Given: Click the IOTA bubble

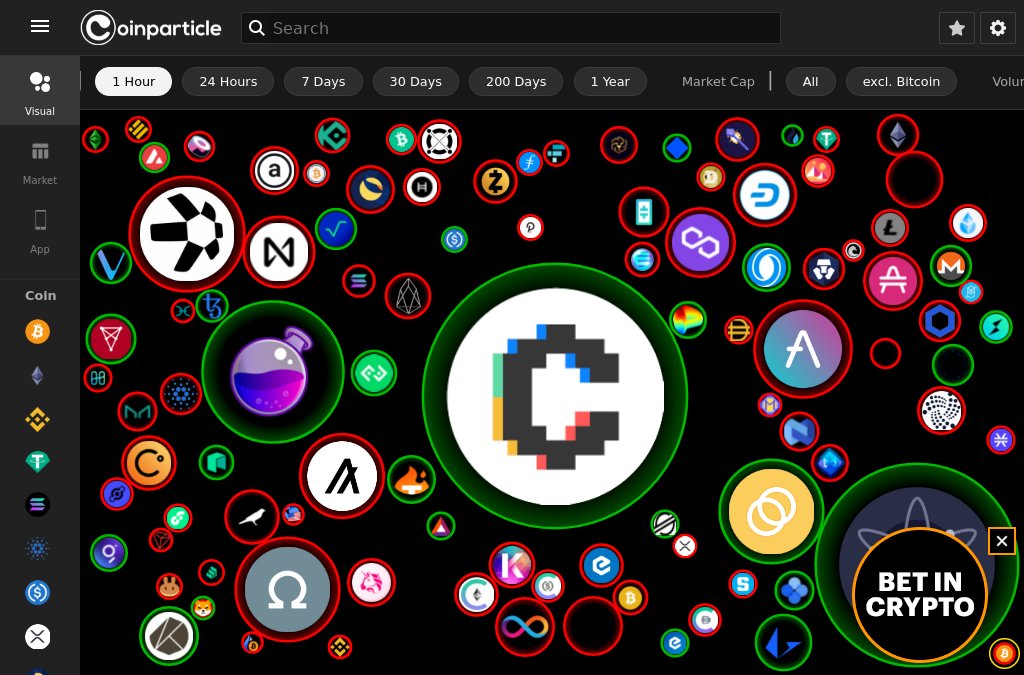Looking at the screenshot, I should [x=941, y=411].
